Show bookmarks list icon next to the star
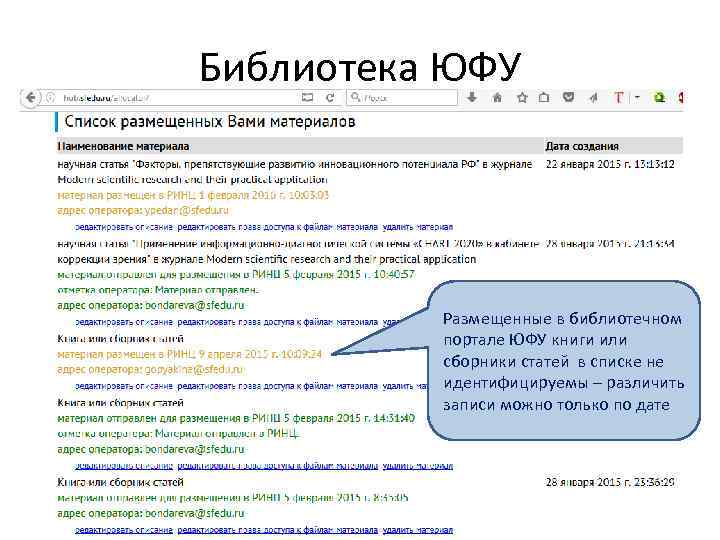720x540 pixels. click(544, 97)
